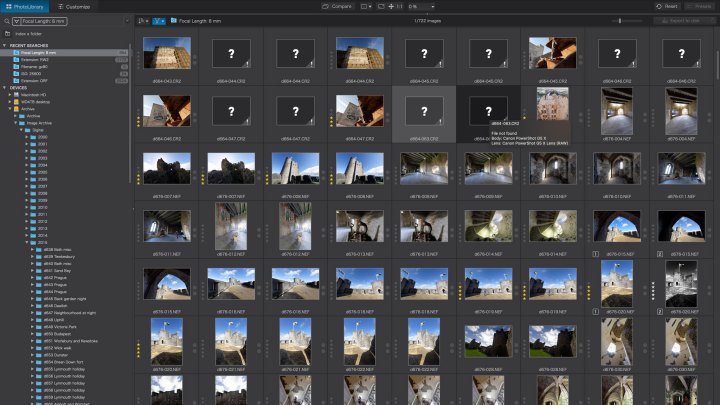Open the zoom percentage dropdown
Screen dimensions: 720x405
[421, 6]
